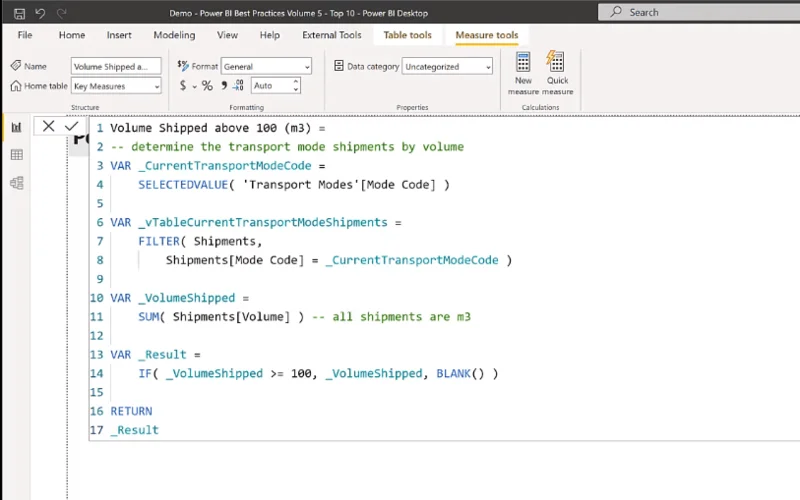Click SELECTEDVALUE function on line 4
The width and height of the screenshot is (800, 500).
click(183, 184)
